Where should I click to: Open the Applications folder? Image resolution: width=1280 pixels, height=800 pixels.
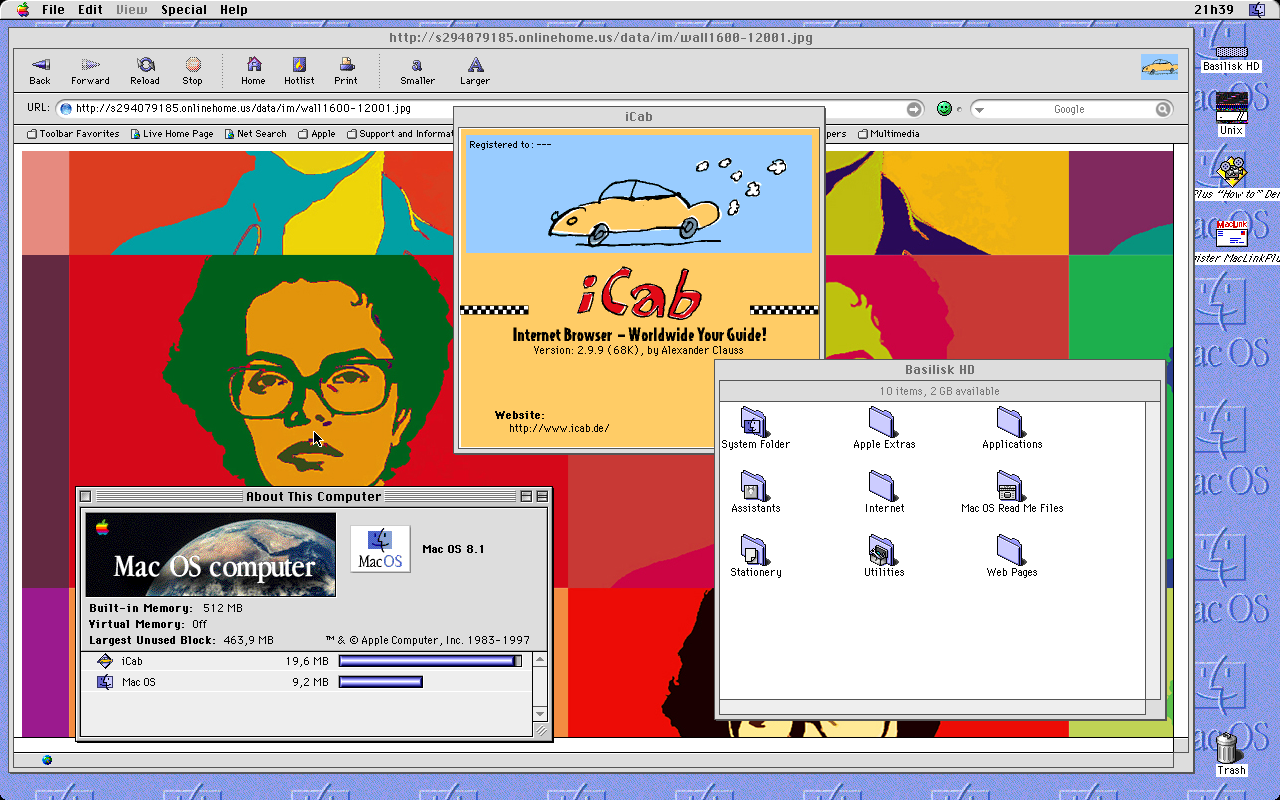pos(1012,428)
